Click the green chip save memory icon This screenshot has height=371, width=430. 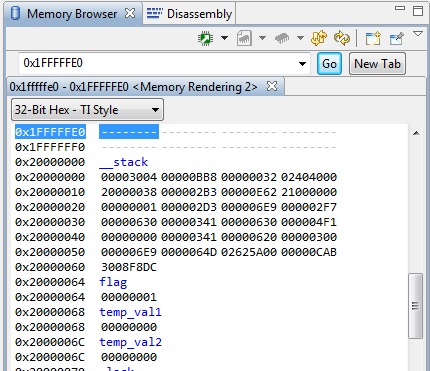tap(206, 38)
